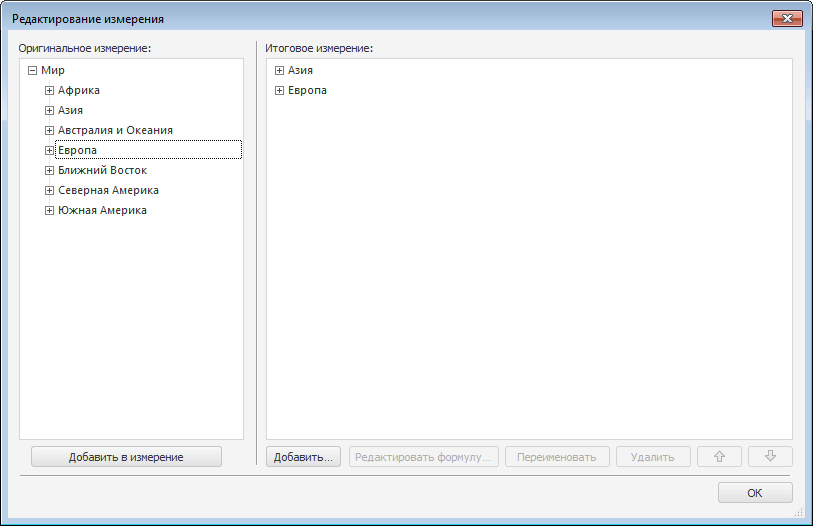Select Европа in the resulting dimension list
This screenshot has width=813, height=526.
tap(307, 90)
